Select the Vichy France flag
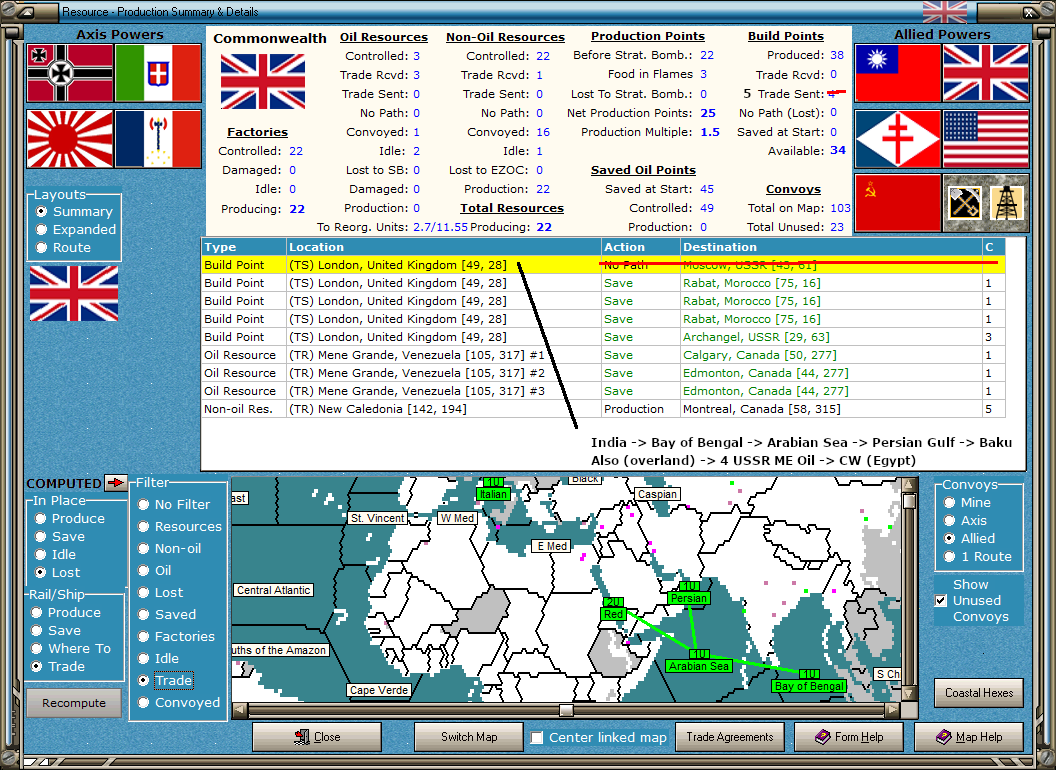1056x770 pixels. [x=158, y=139]
